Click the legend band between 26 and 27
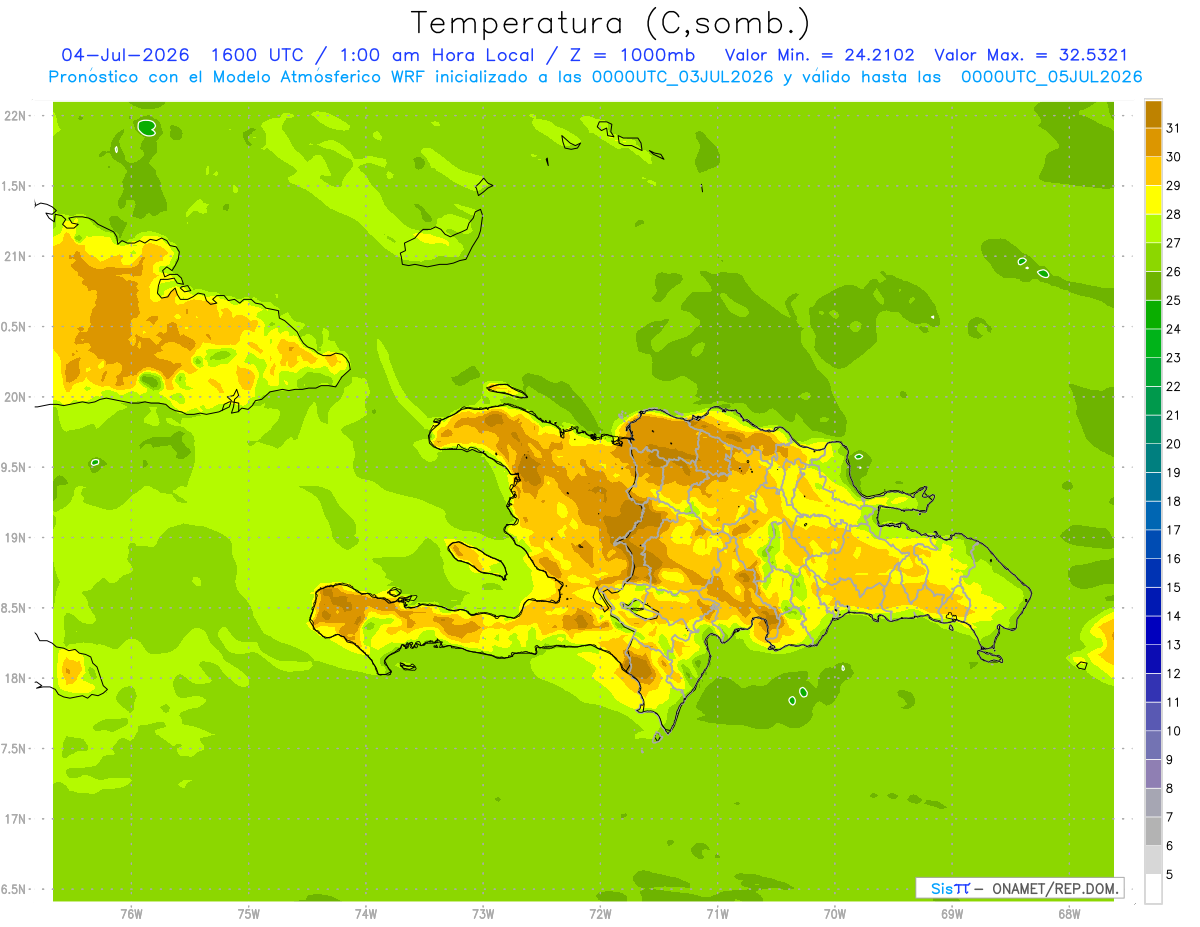 click(1153, 257)
